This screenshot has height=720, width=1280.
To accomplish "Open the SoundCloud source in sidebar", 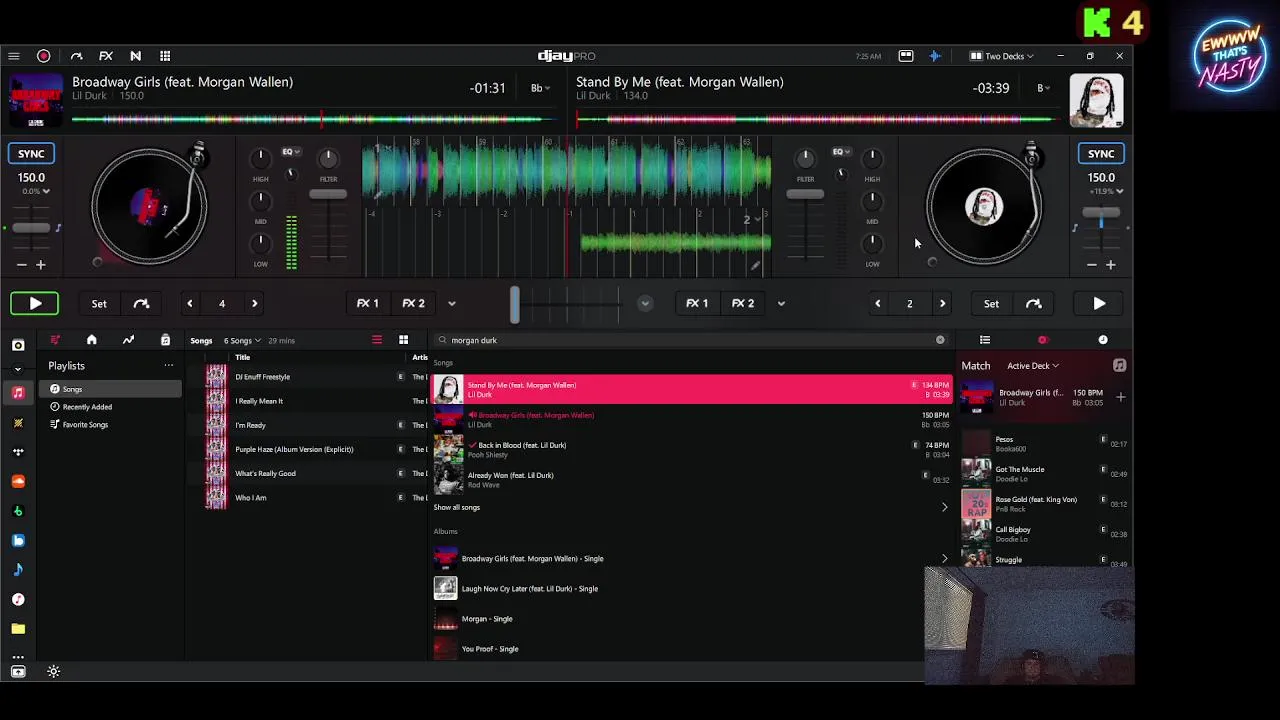I will (18, 481).
